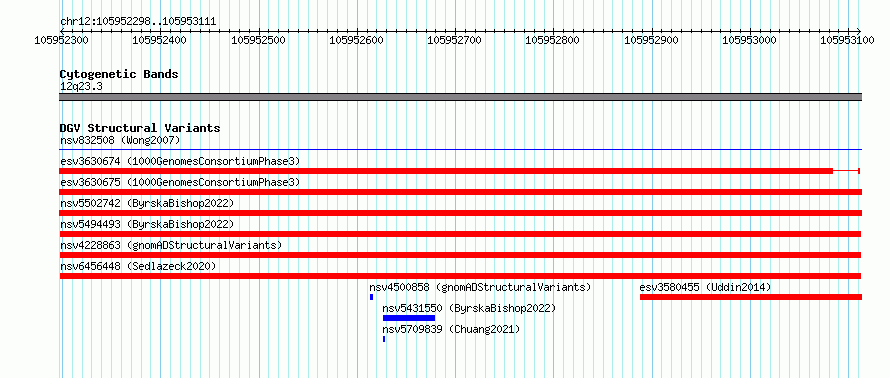
Task: Open variant label nsv4500858 (gnomADStructuralVariants)
Action: 480,287
